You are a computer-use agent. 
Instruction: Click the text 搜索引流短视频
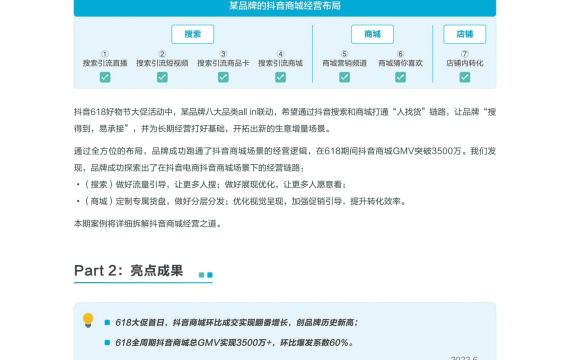tap(162, 63)
